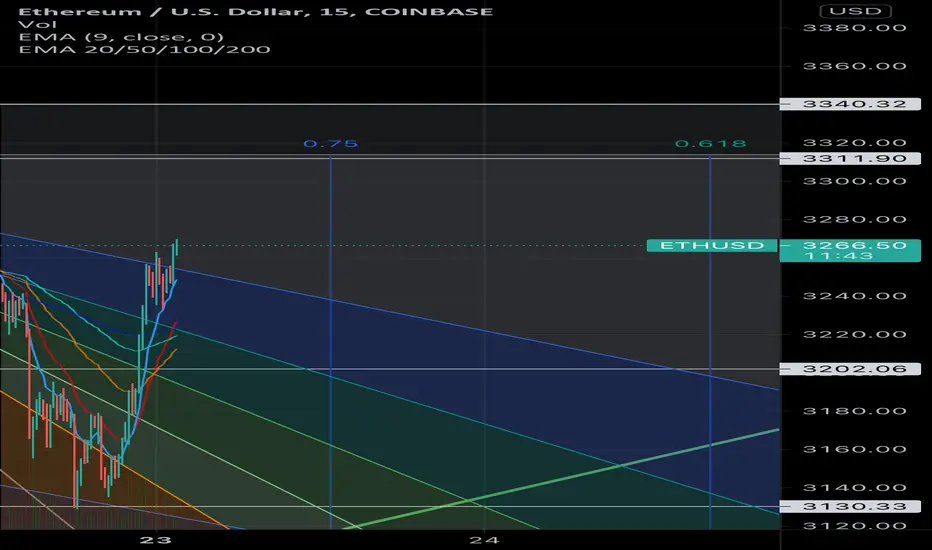The width and height of the screenshot is (932, 550).
Task: Open the EMA 20/50/100/200 indicator legend
Action: pyautogui.click(x=144, y=49)
